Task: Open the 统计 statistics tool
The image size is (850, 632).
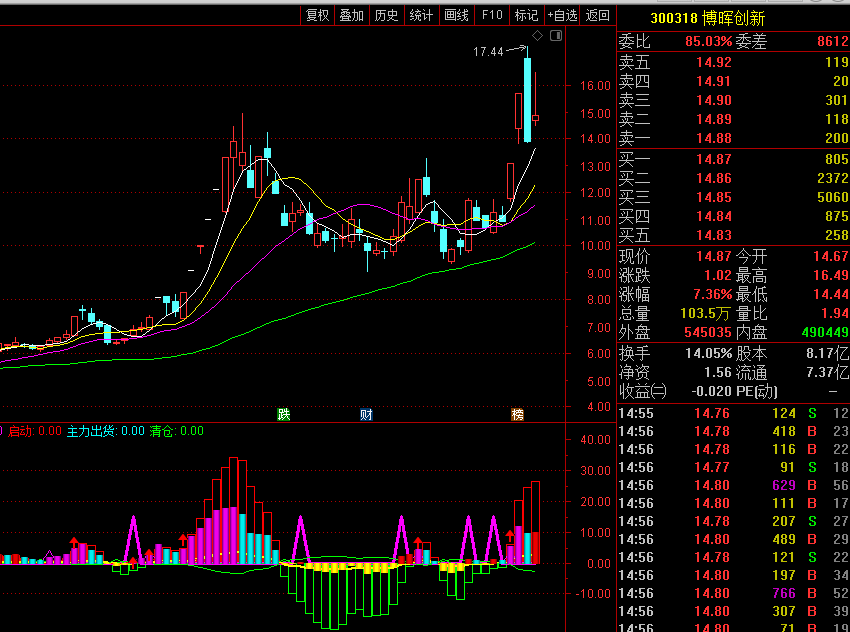Action: pos(422,15)
